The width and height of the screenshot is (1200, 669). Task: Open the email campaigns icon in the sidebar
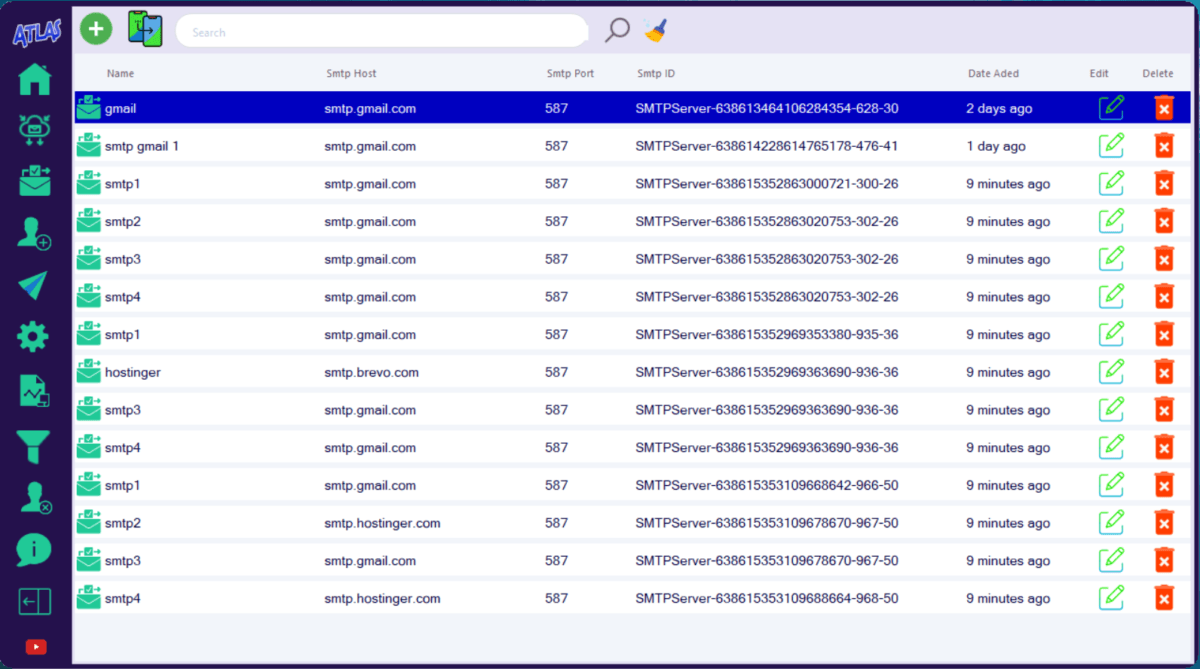tap(33, 182)
